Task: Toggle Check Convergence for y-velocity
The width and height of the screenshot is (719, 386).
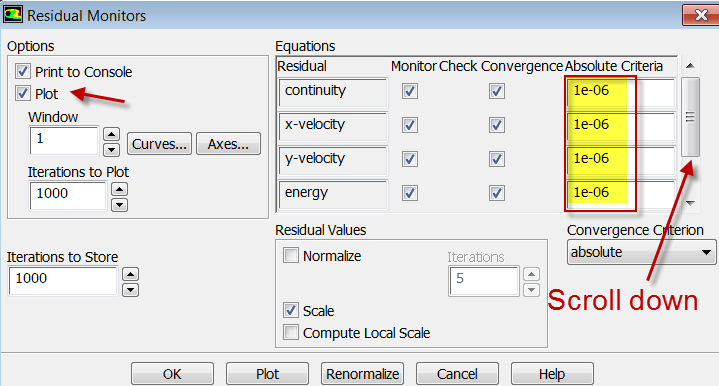Action: pos(497,159)
